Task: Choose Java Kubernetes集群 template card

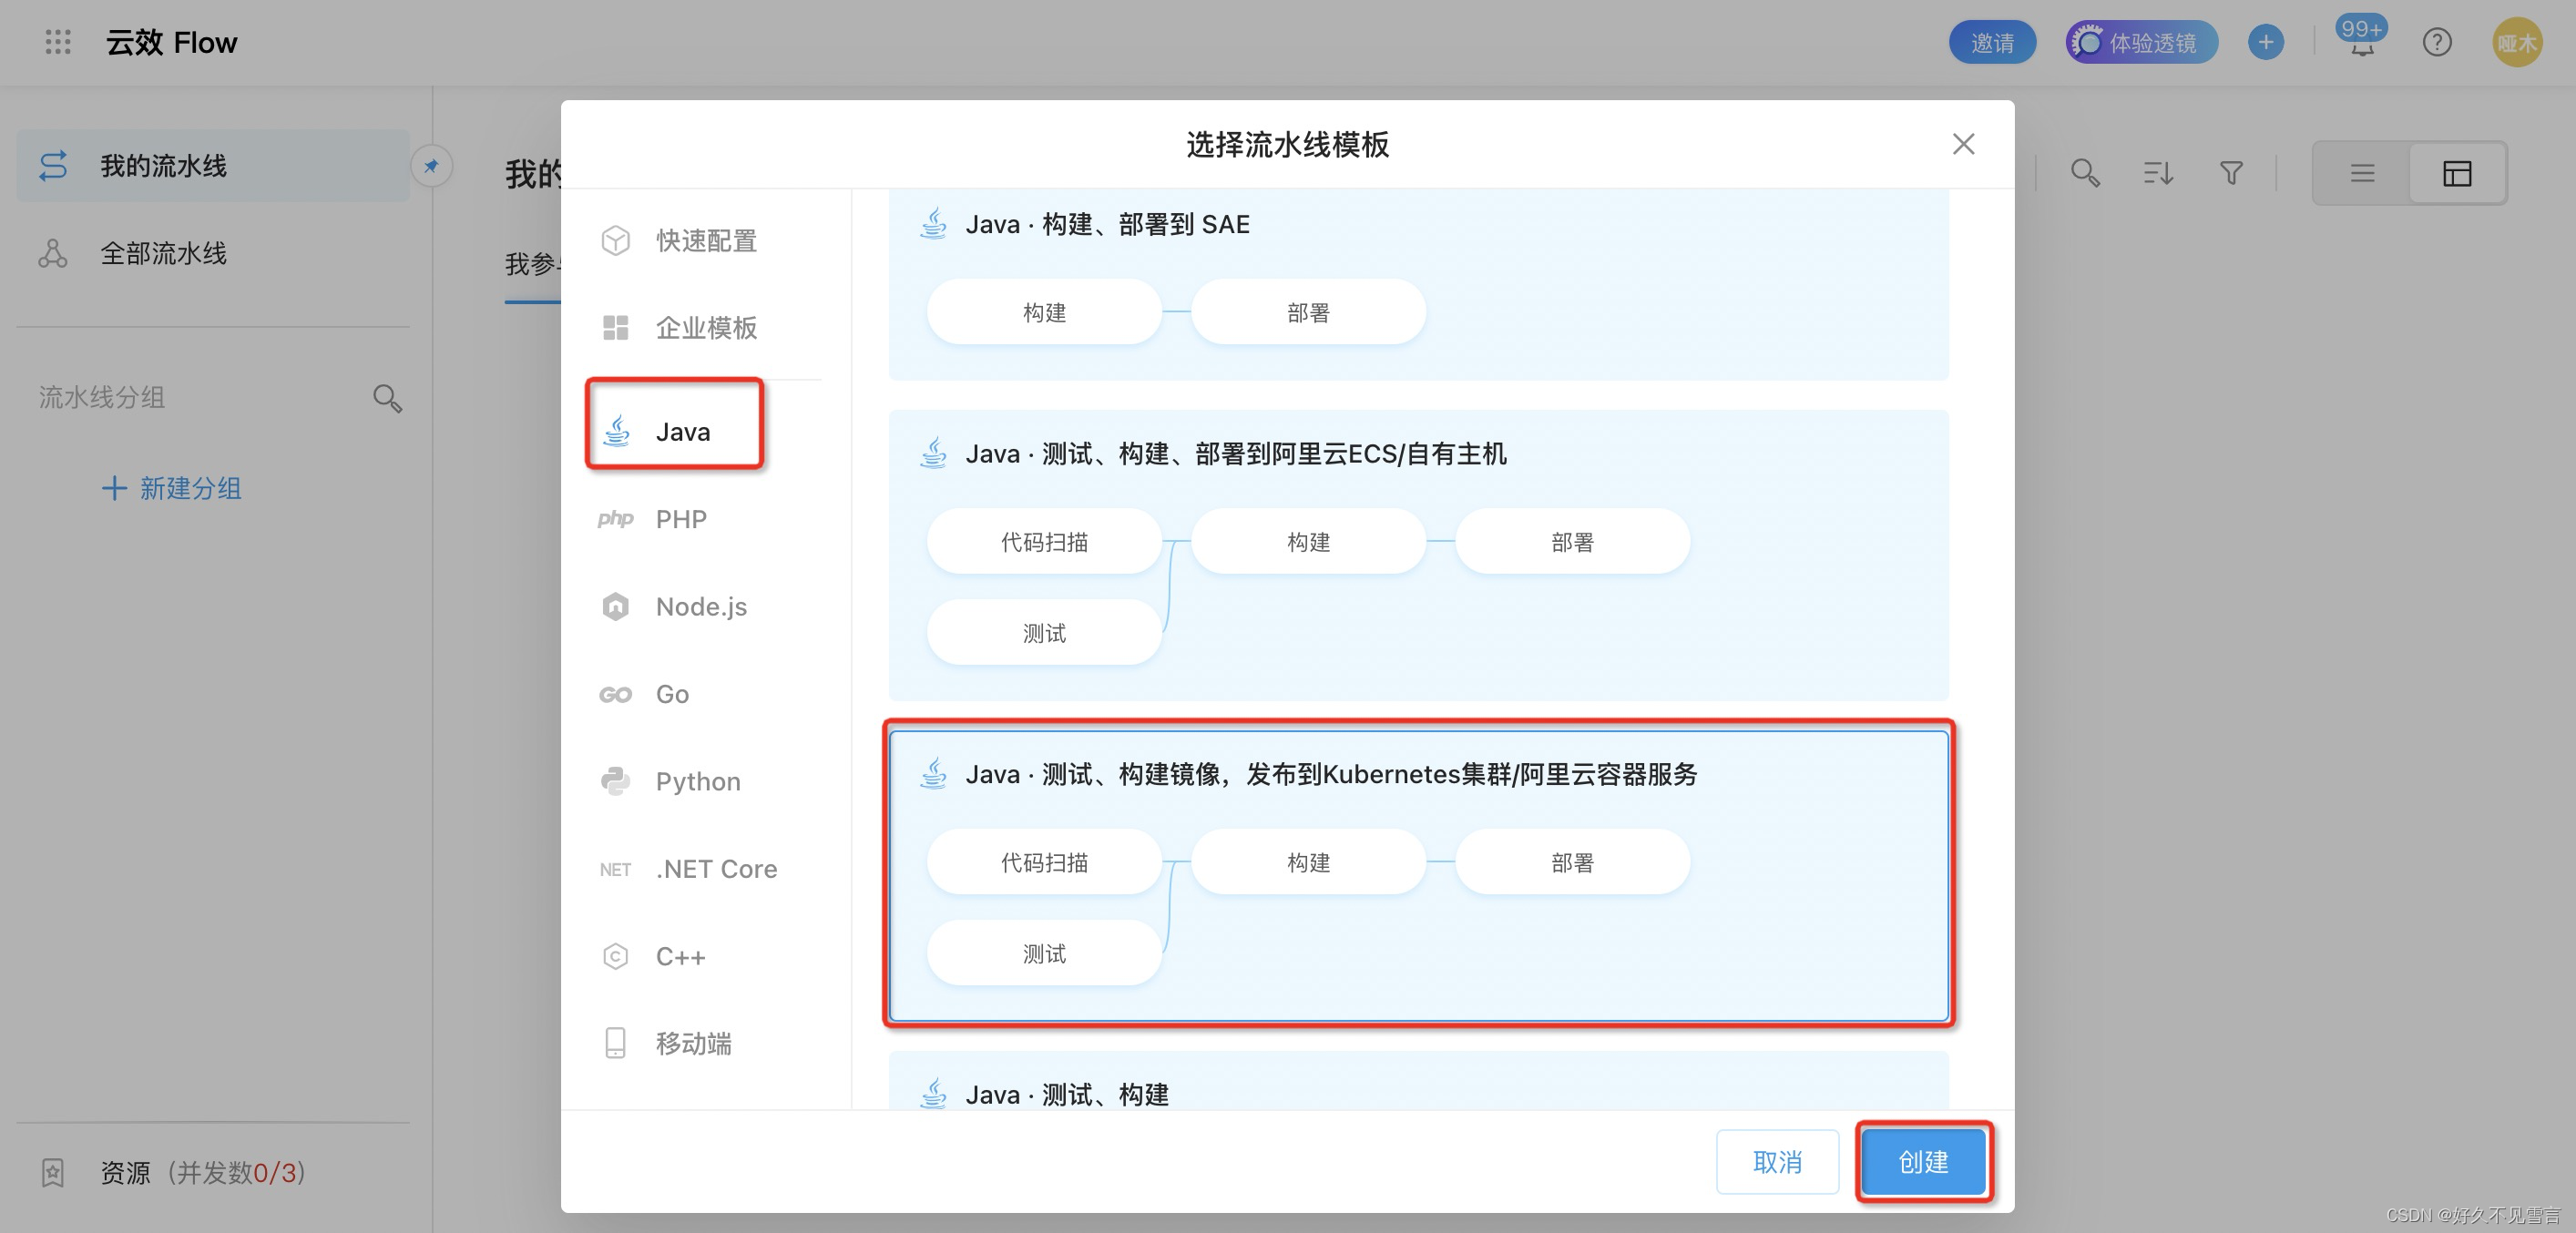Action: point(1418,876)
